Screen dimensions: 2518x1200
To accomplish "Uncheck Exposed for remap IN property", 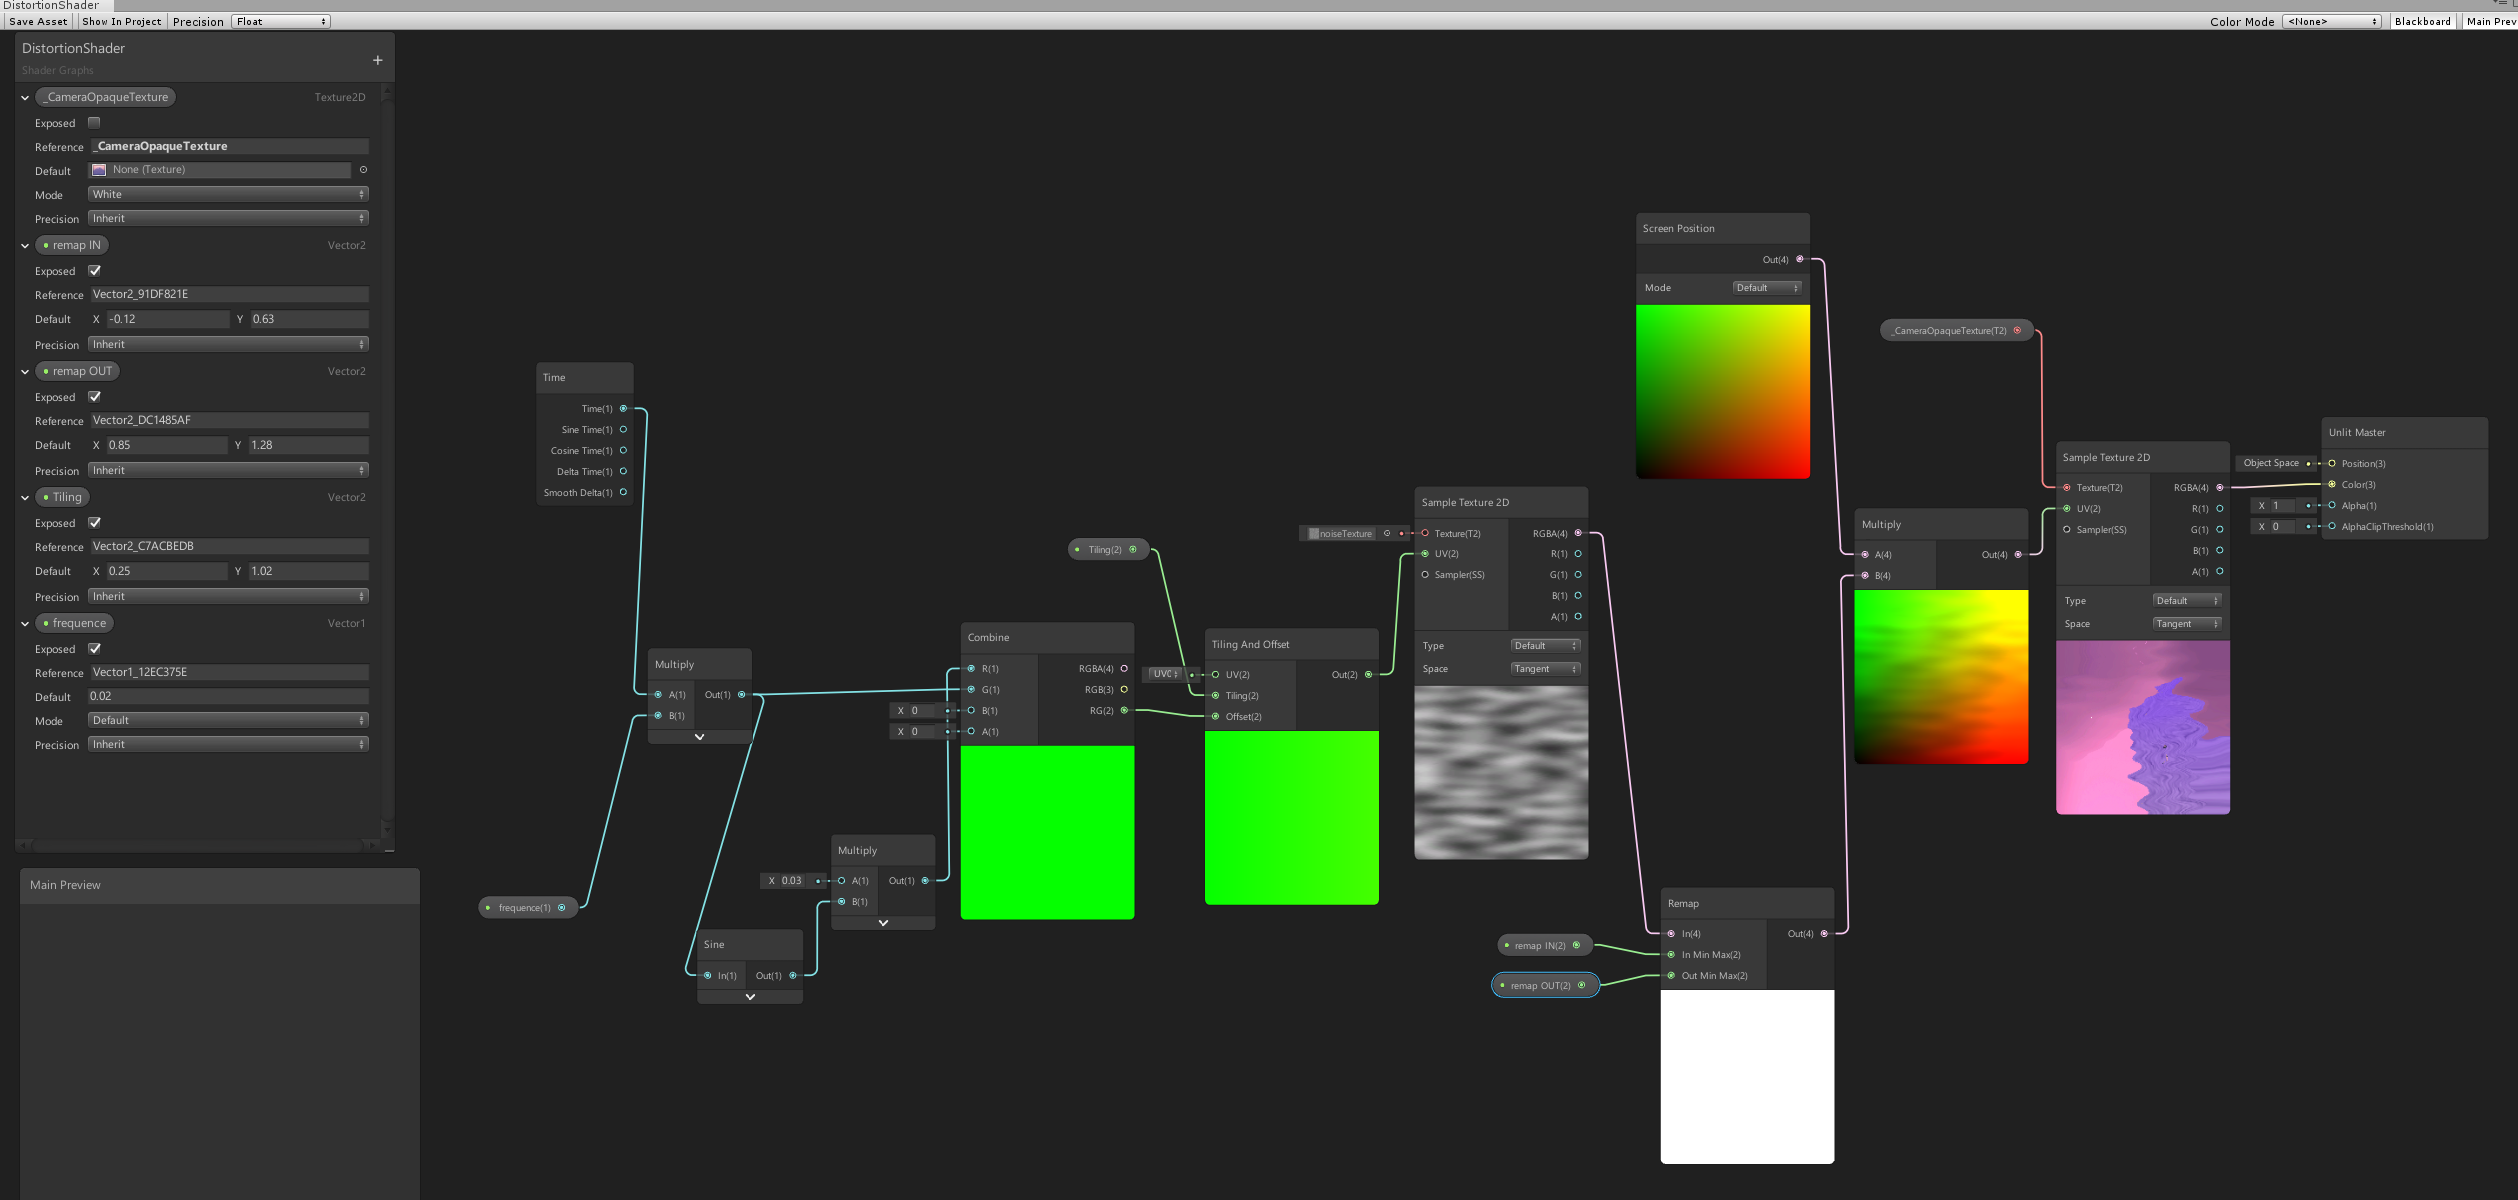I will tap(94, 271).
